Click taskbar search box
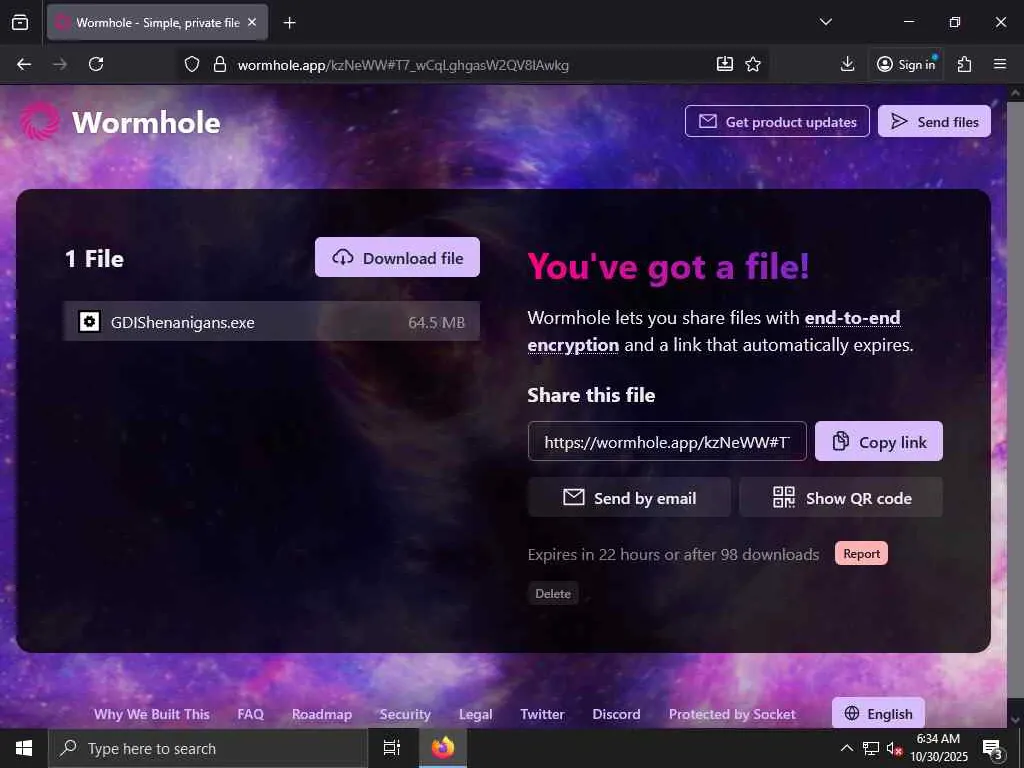1024x768 pixels. 208,748
